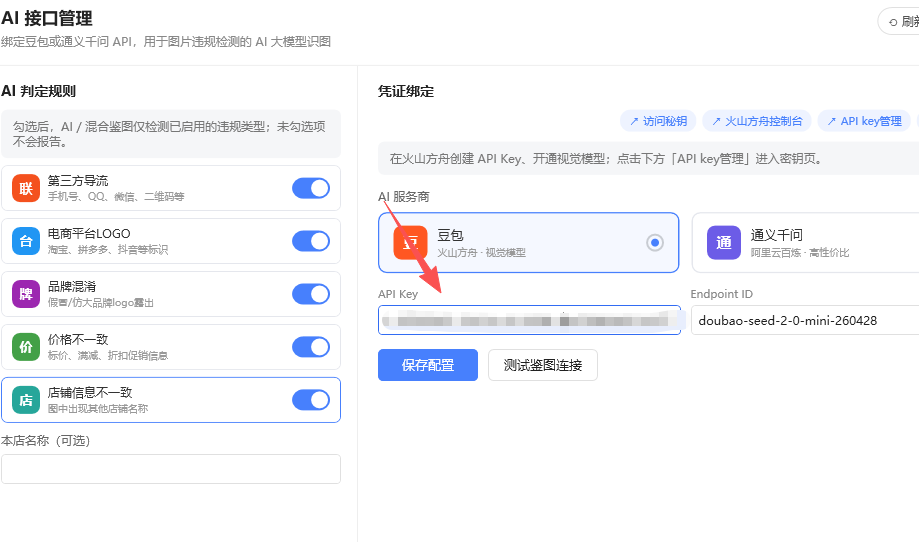
Task: Toggle the 电商平台LOGO switch
Action: (x=311, y=241)
